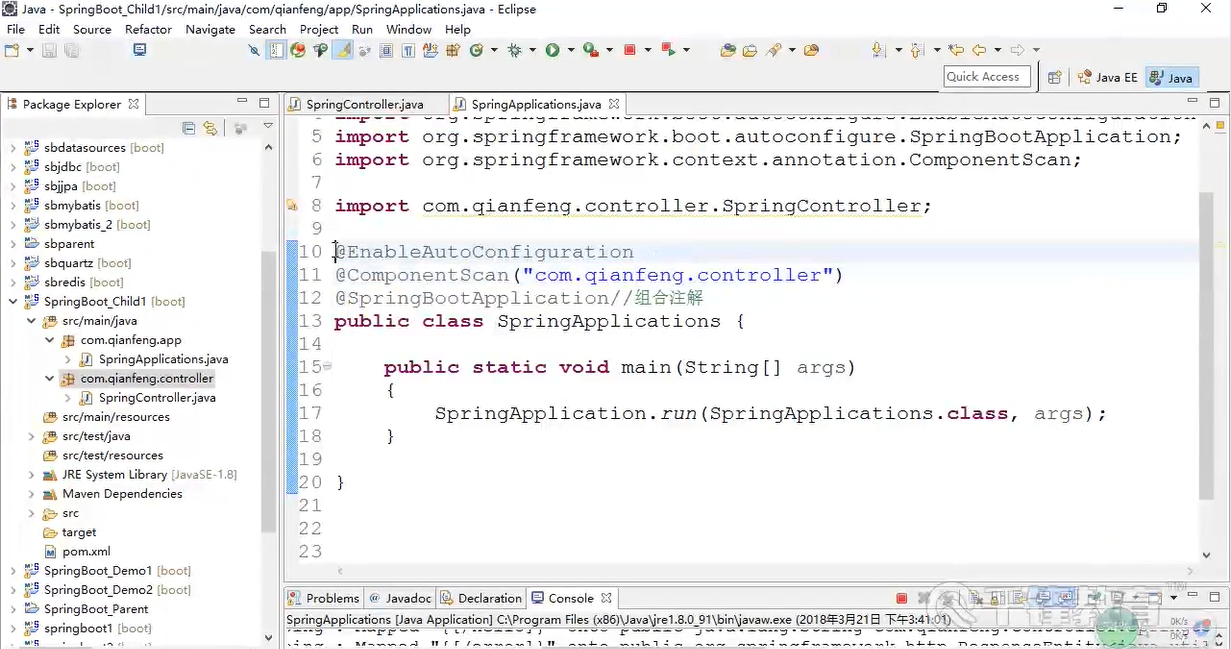Click the Skip All Breakpoints icon

click(x=254, y=50)
